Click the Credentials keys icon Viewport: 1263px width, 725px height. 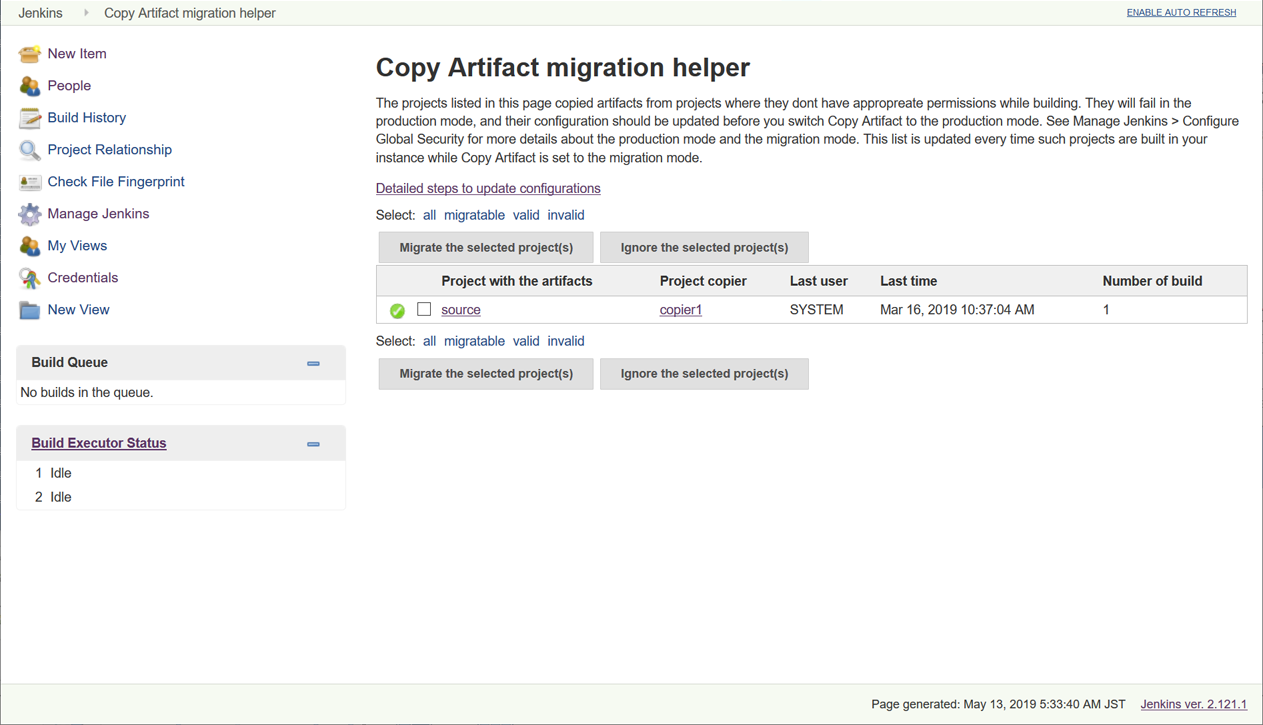click(x=29, y=278)
